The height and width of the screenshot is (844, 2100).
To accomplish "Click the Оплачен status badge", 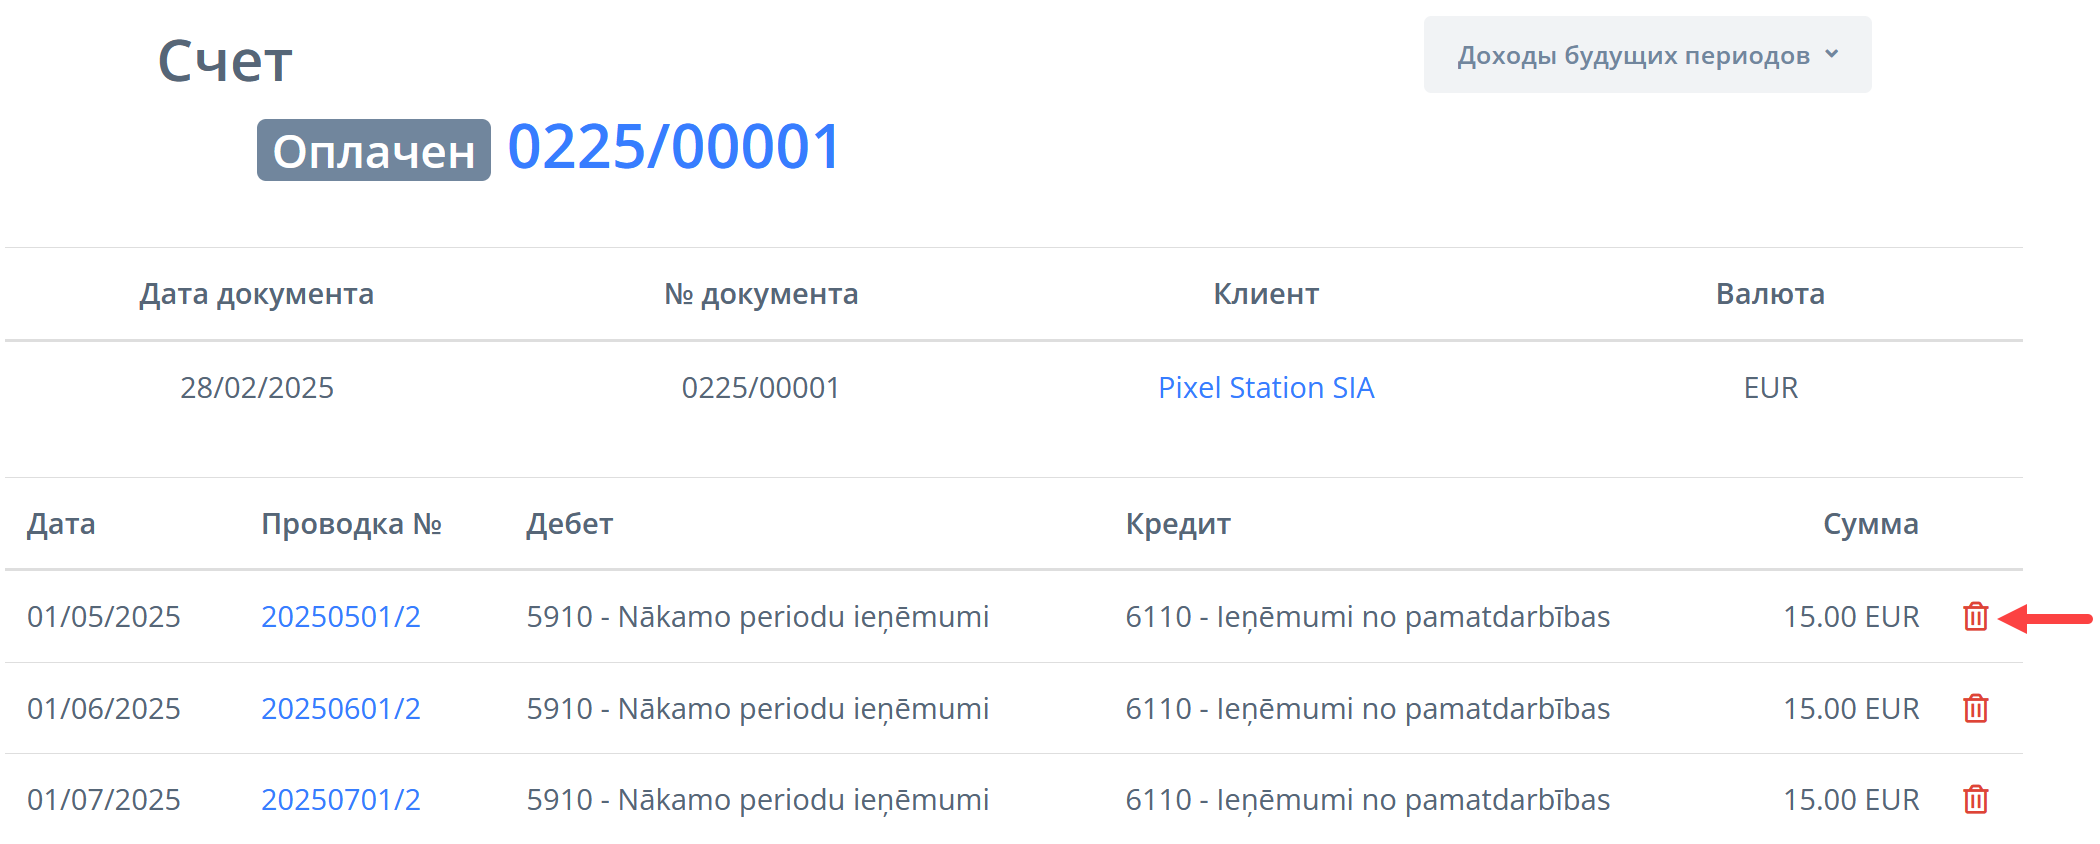I will [x=373, y=151].
